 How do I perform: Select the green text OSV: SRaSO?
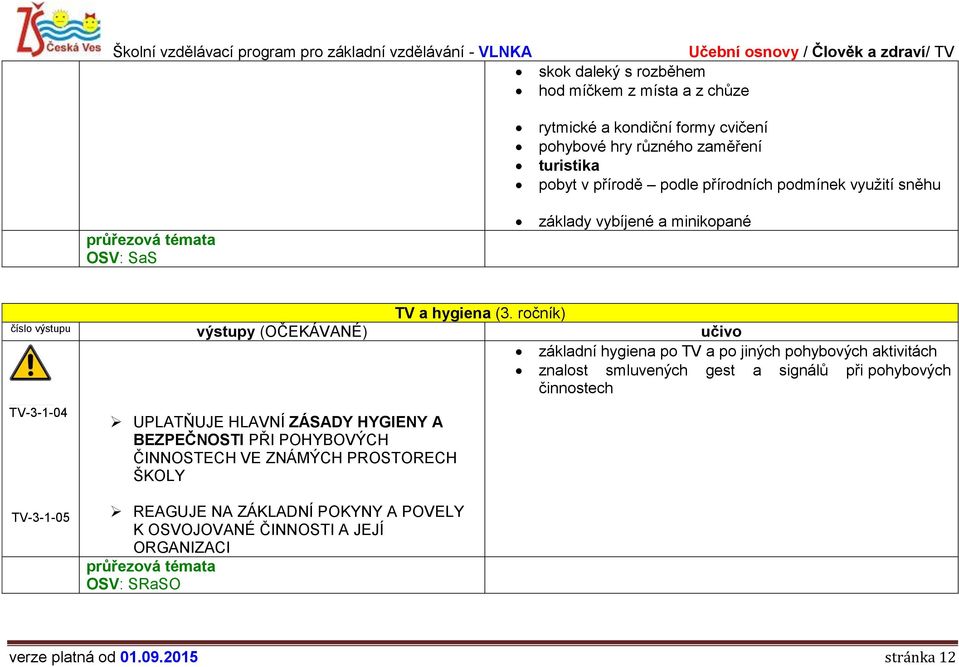point(133,584)
